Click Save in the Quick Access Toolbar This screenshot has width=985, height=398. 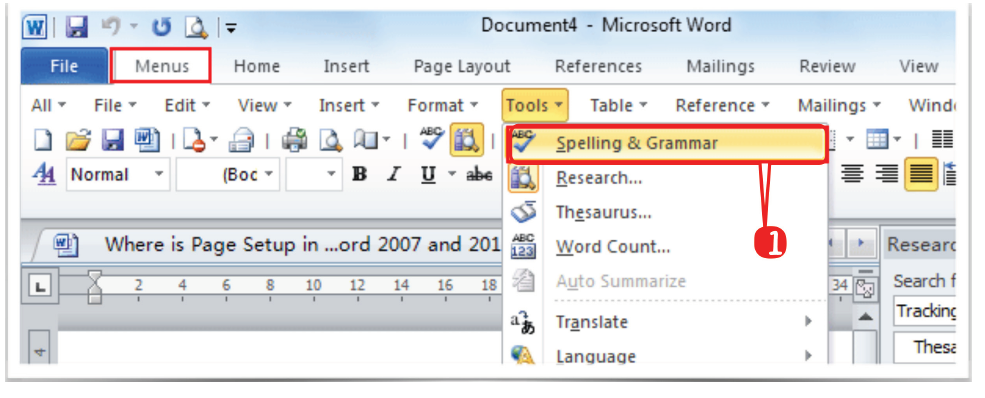(76, 27)
